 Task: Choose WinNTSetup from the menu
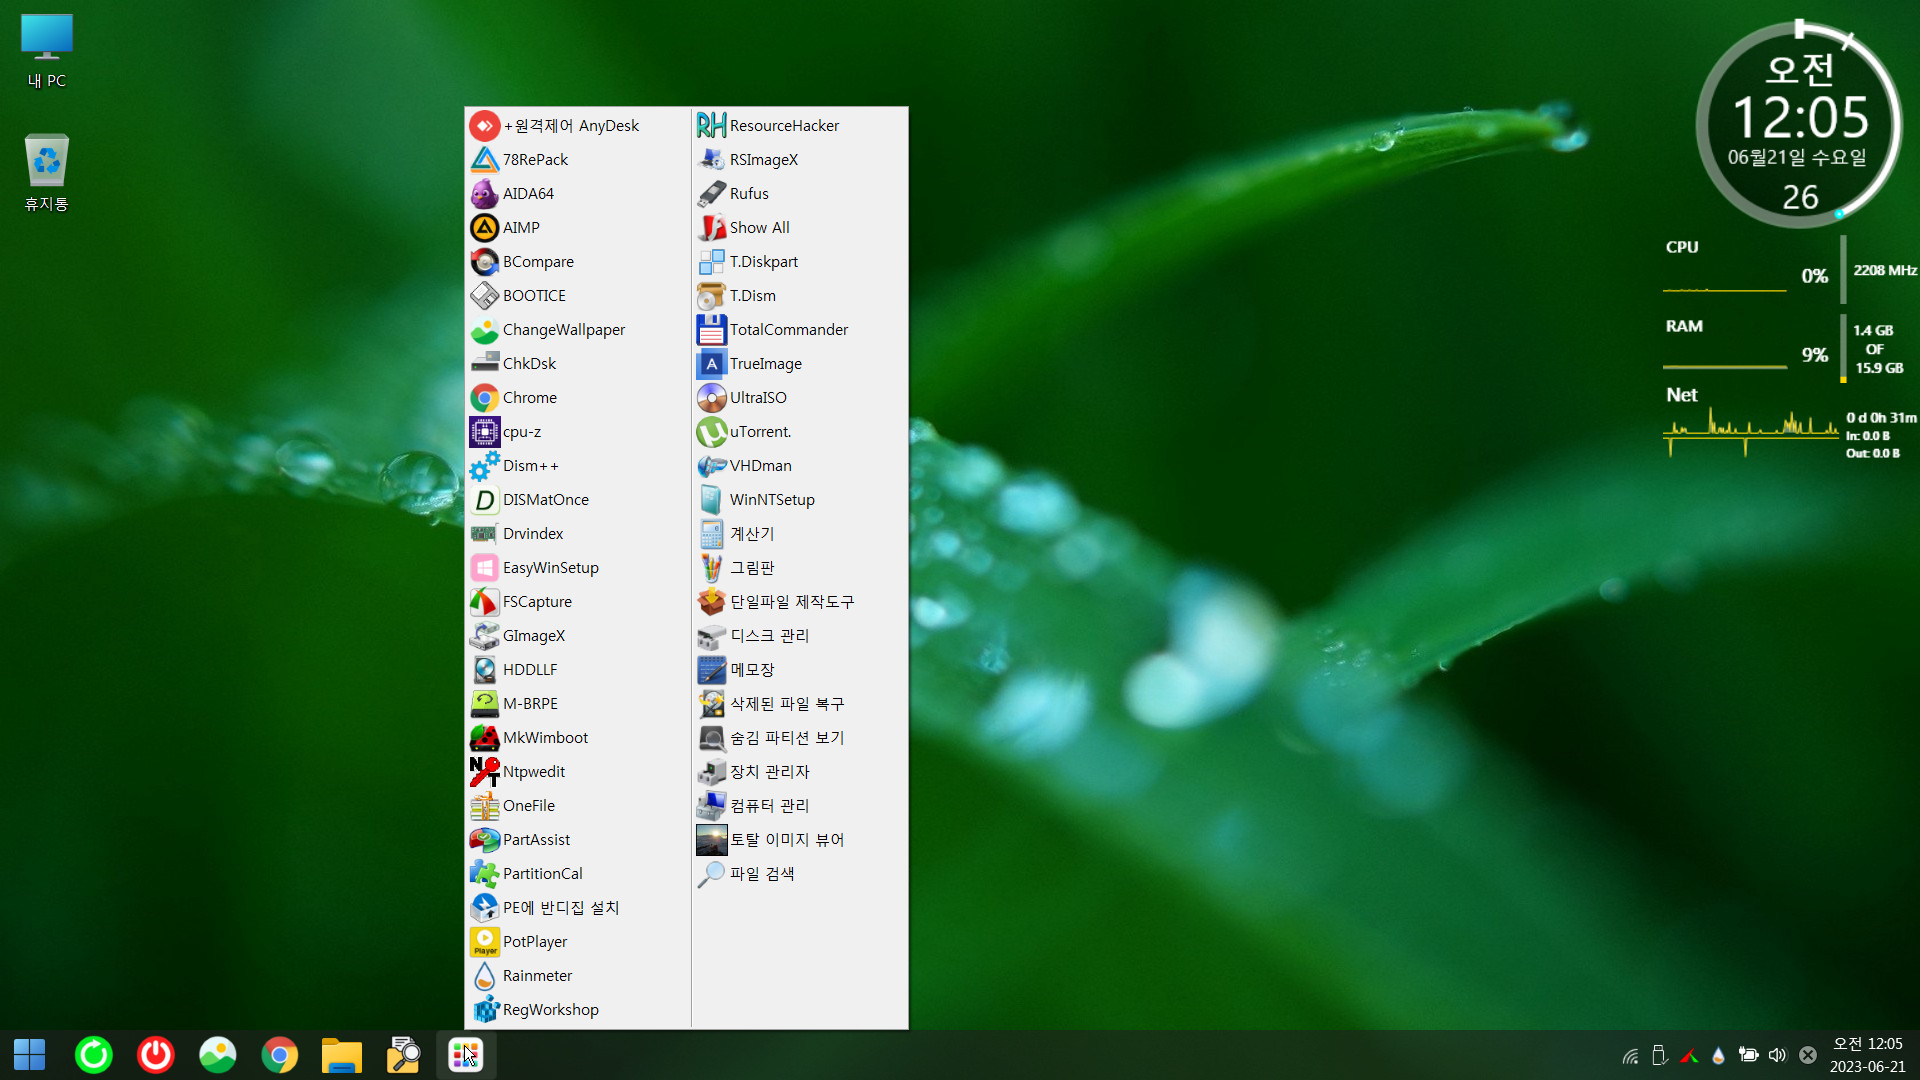(x=800, y=500)
